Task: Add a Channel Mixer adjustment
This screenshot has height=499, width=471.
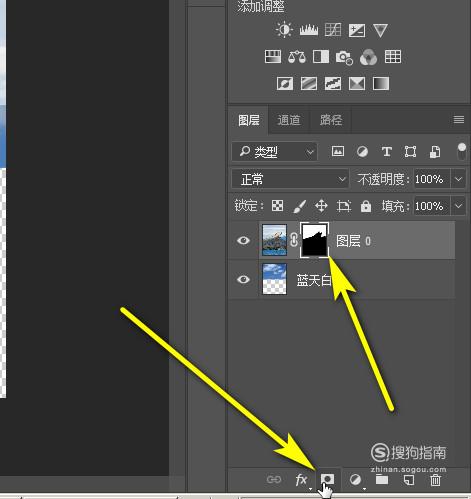Action: [x=369, y=57]
